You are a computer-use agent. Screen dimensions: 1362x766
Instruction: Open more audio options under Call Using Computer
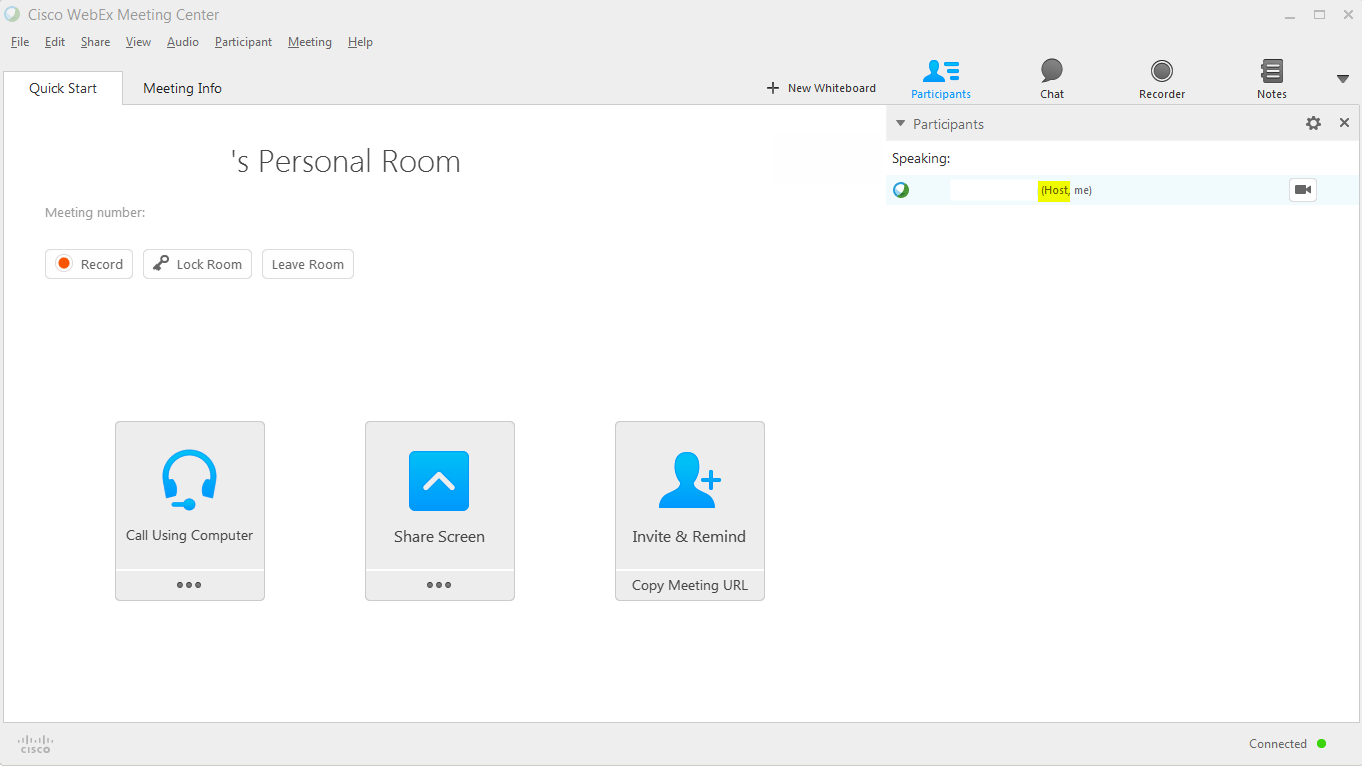[x=189, y=585]
